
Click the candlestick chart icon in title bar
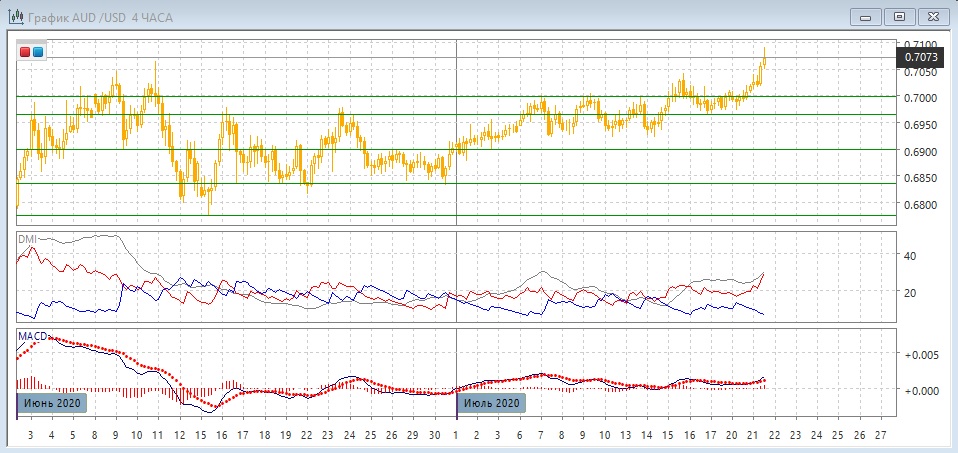[16, 17]
